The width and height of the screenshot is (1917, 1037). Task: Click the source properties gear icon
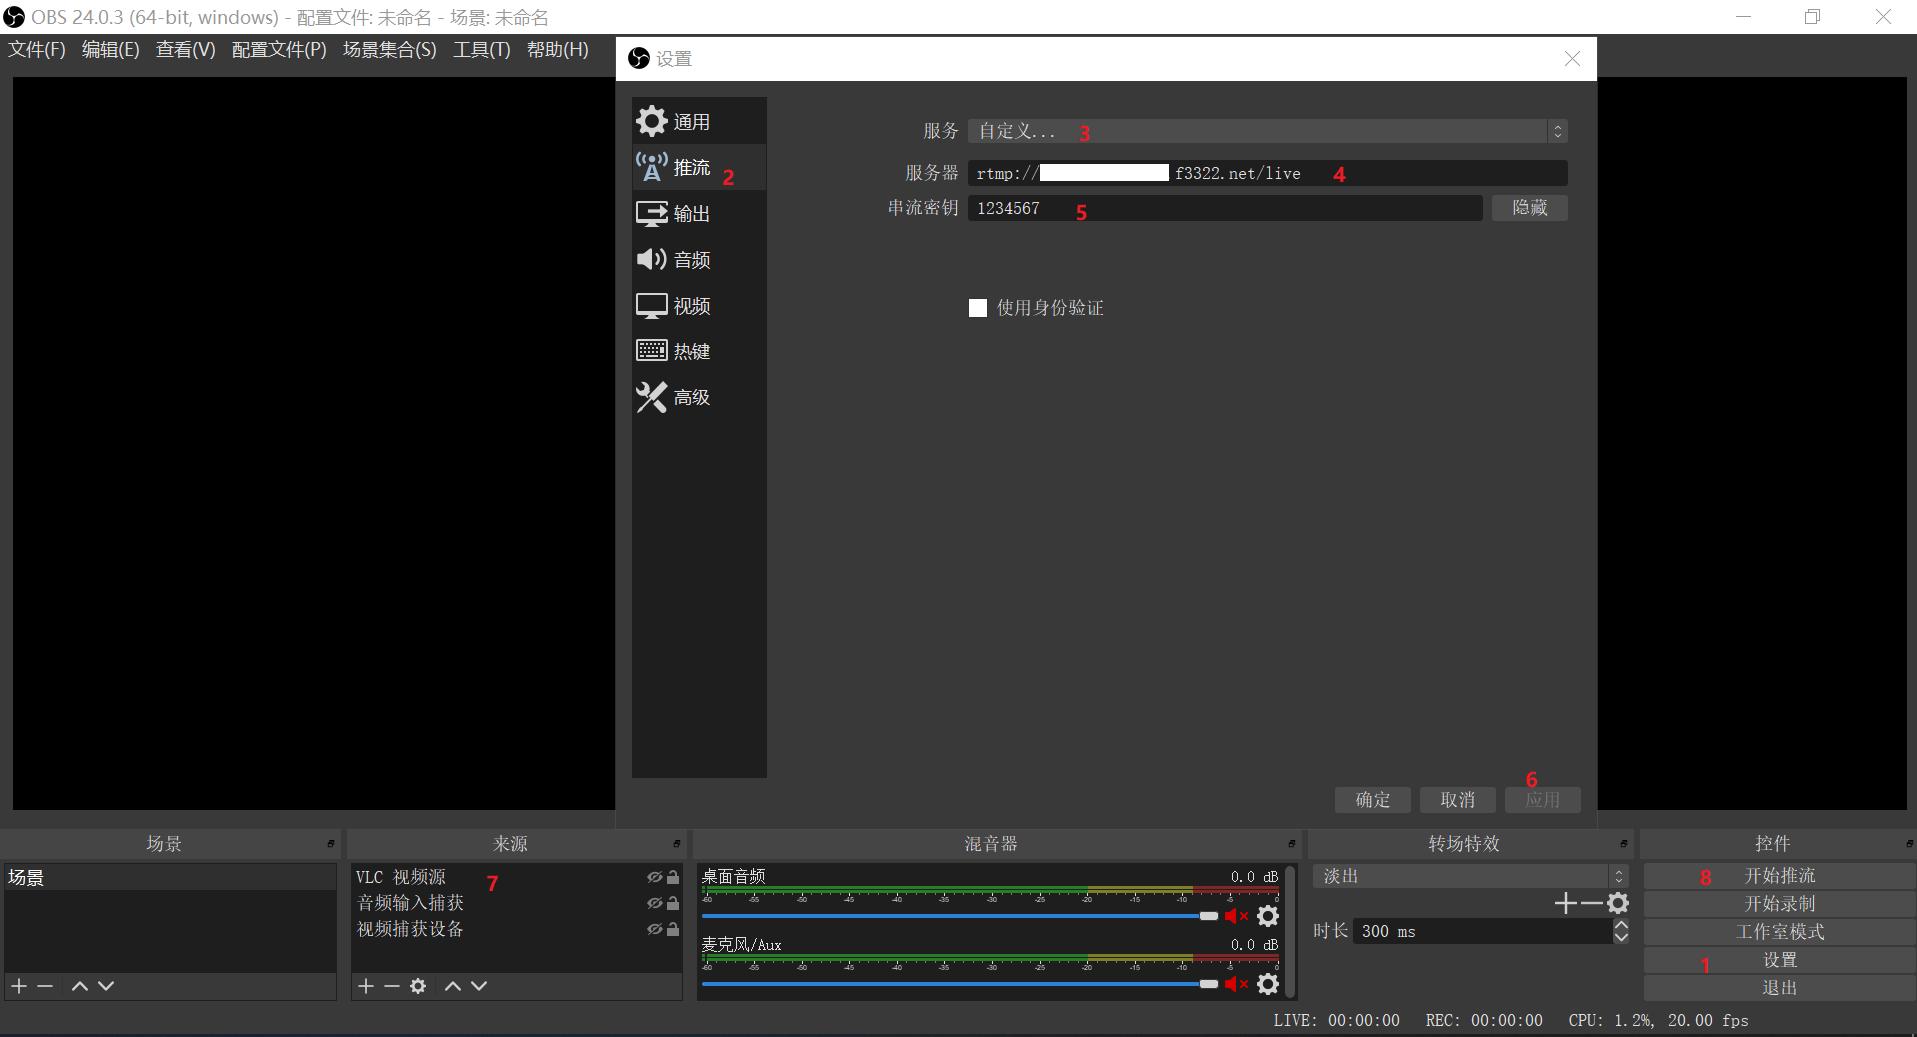click(418, 986)
